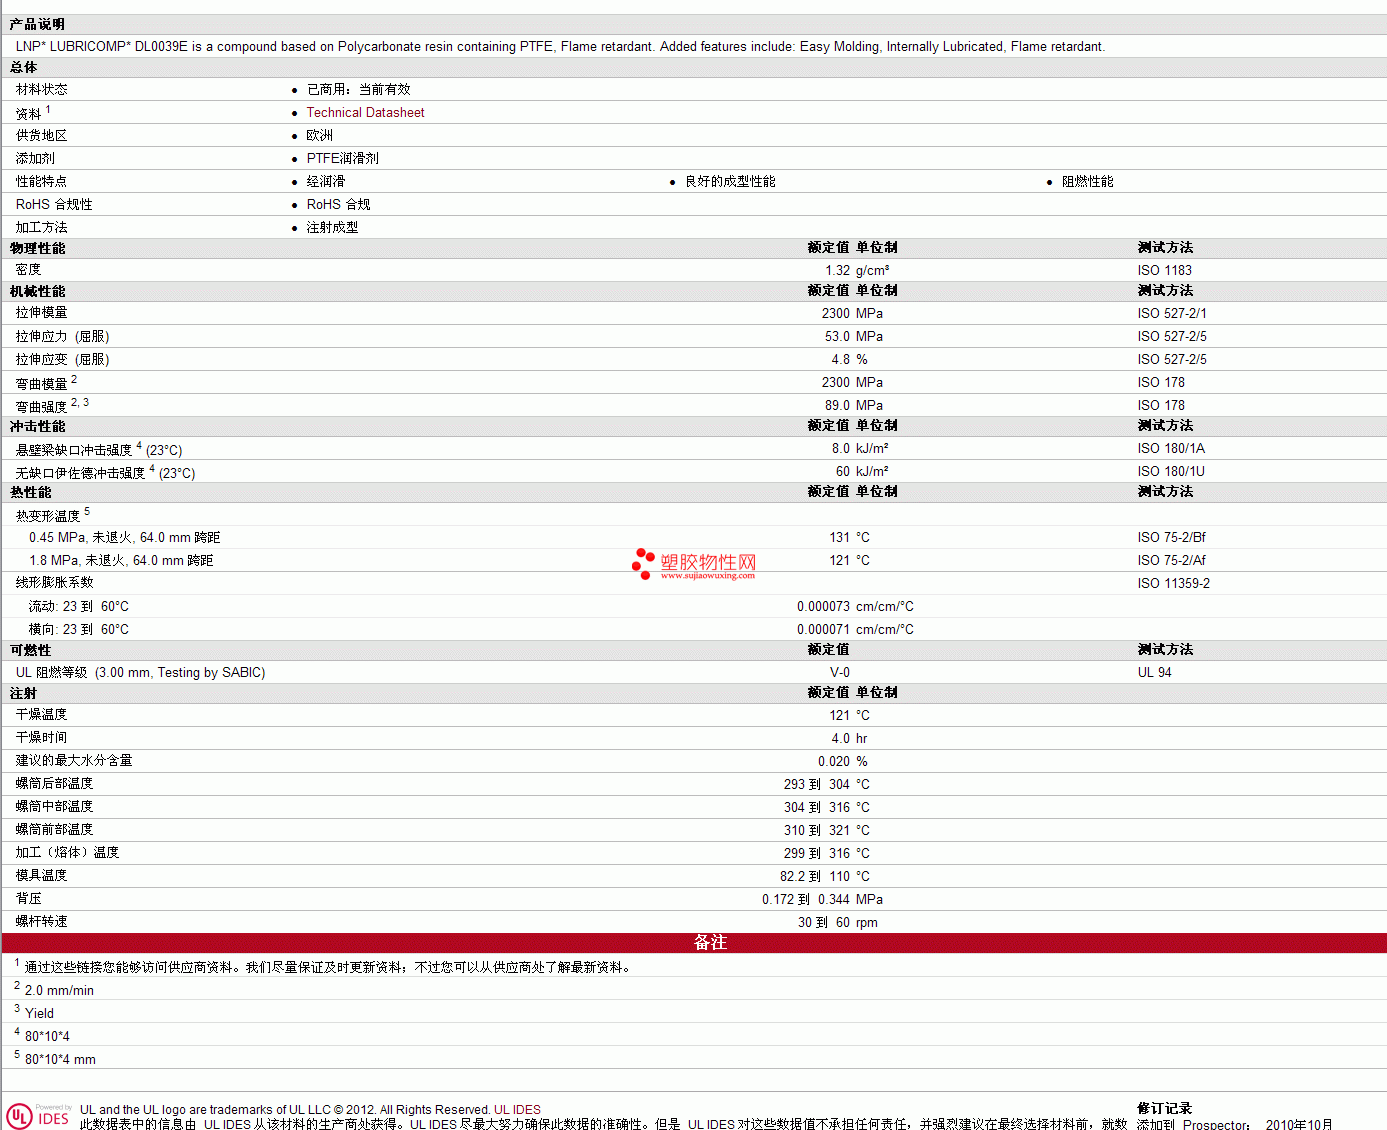Viewport: 1387px width, 1130px height.
Task: Select the 0.000071 transverse expansion value
Action: pos(823,630)
